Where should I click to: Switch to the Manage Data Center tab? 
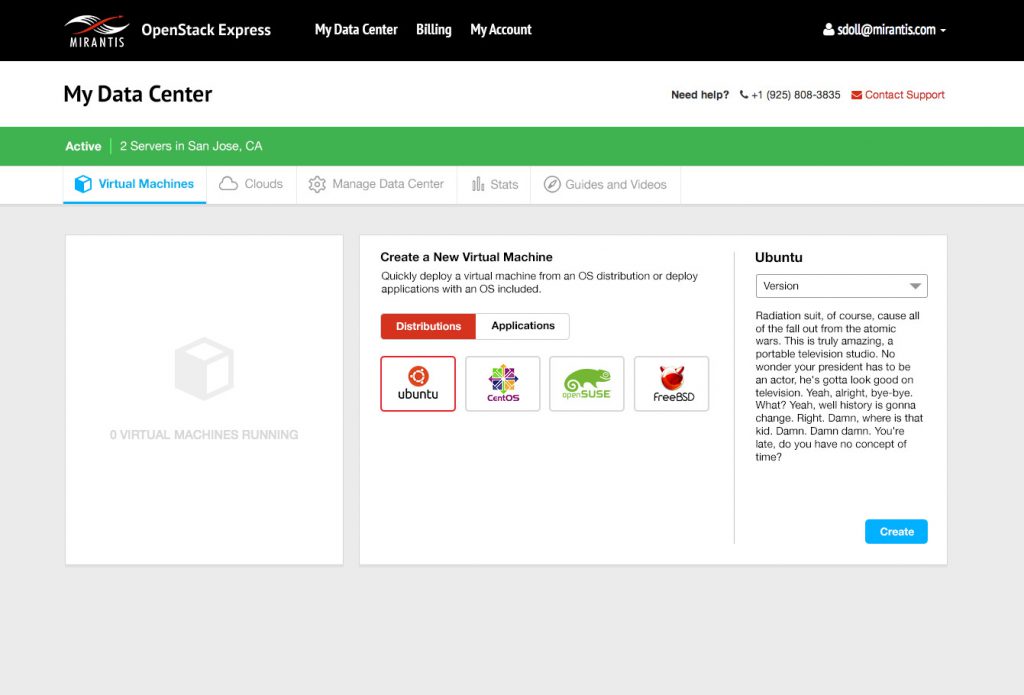click(377, 184)
